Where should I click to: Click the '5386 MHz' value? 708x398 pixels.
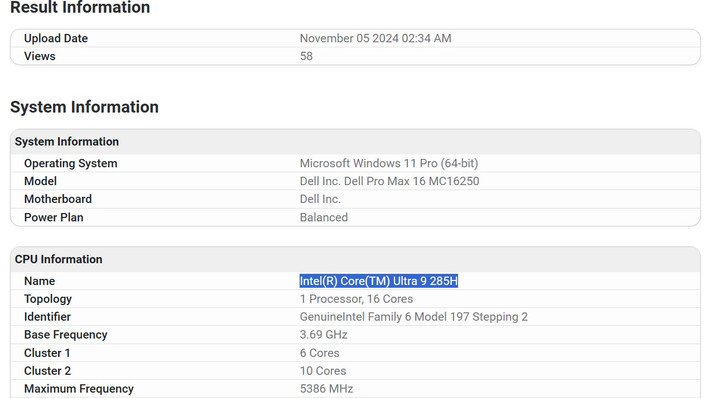326,389
